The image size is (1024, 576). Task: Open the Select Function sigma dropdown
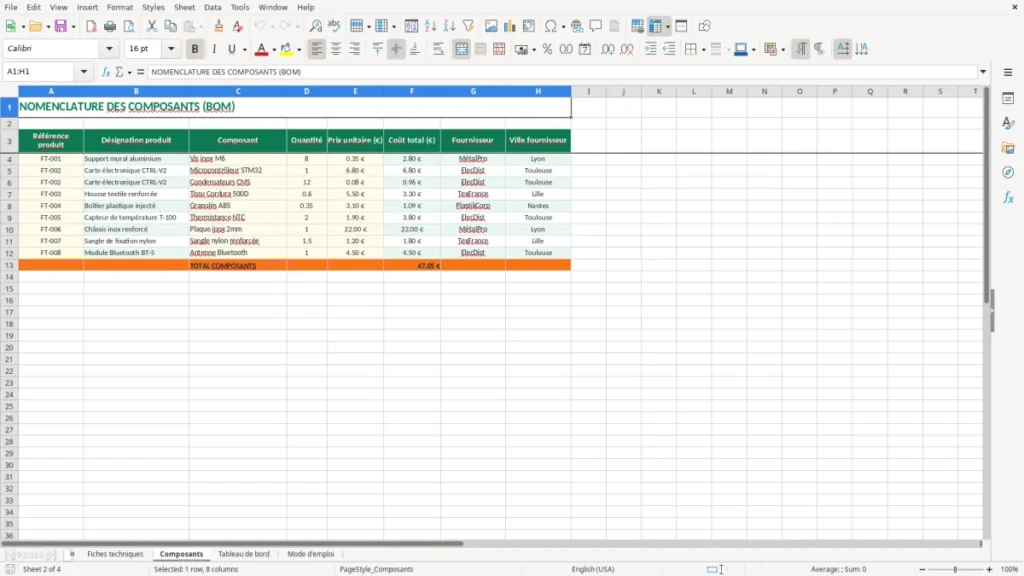[129, 72]
